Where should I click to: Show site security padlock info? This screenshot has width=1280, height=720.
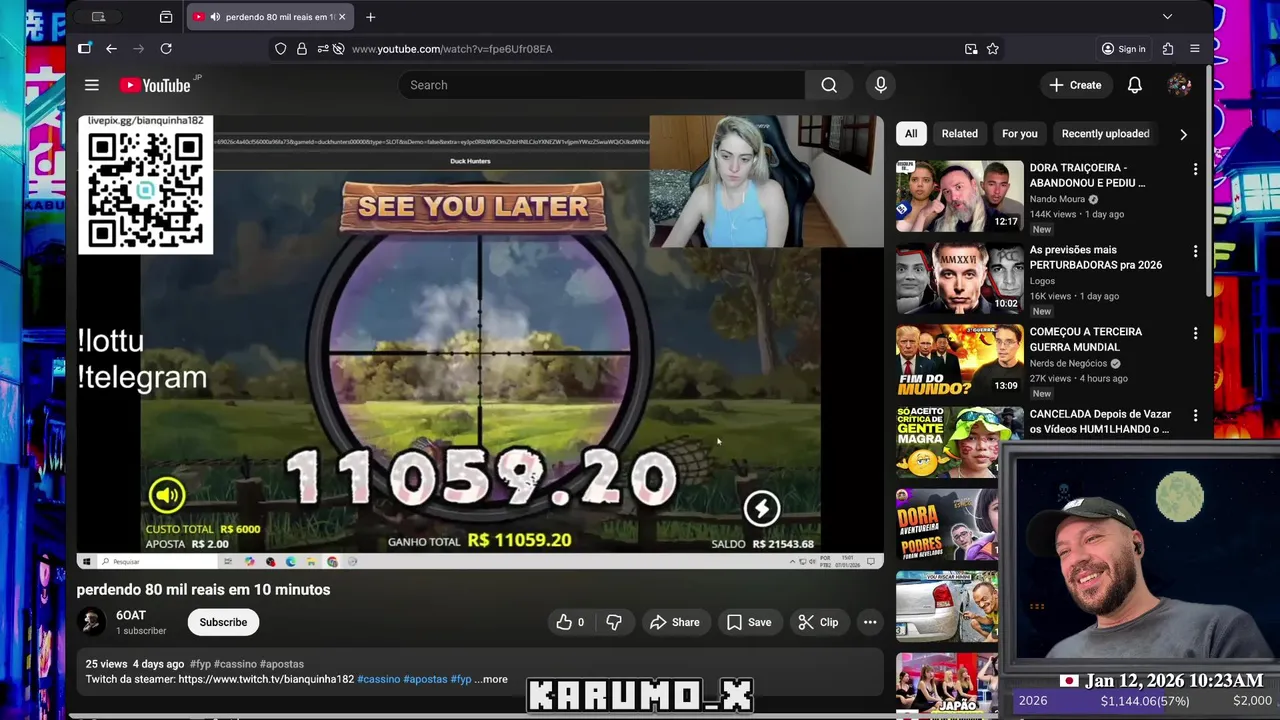point(302,49)
